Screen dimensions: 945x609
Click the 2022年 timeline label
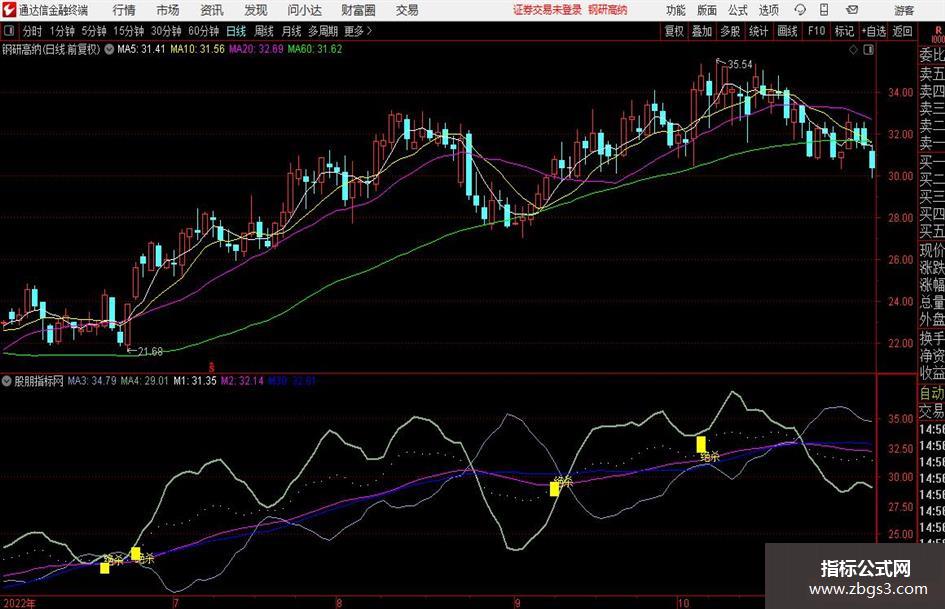point(19,603)
